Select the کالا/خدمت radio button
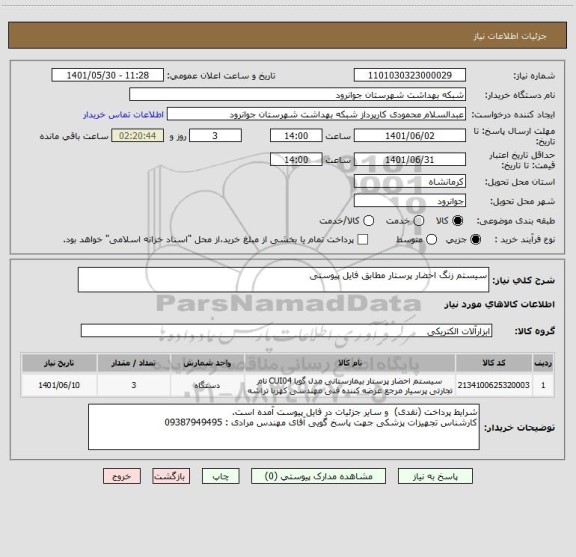 (368, 221)
